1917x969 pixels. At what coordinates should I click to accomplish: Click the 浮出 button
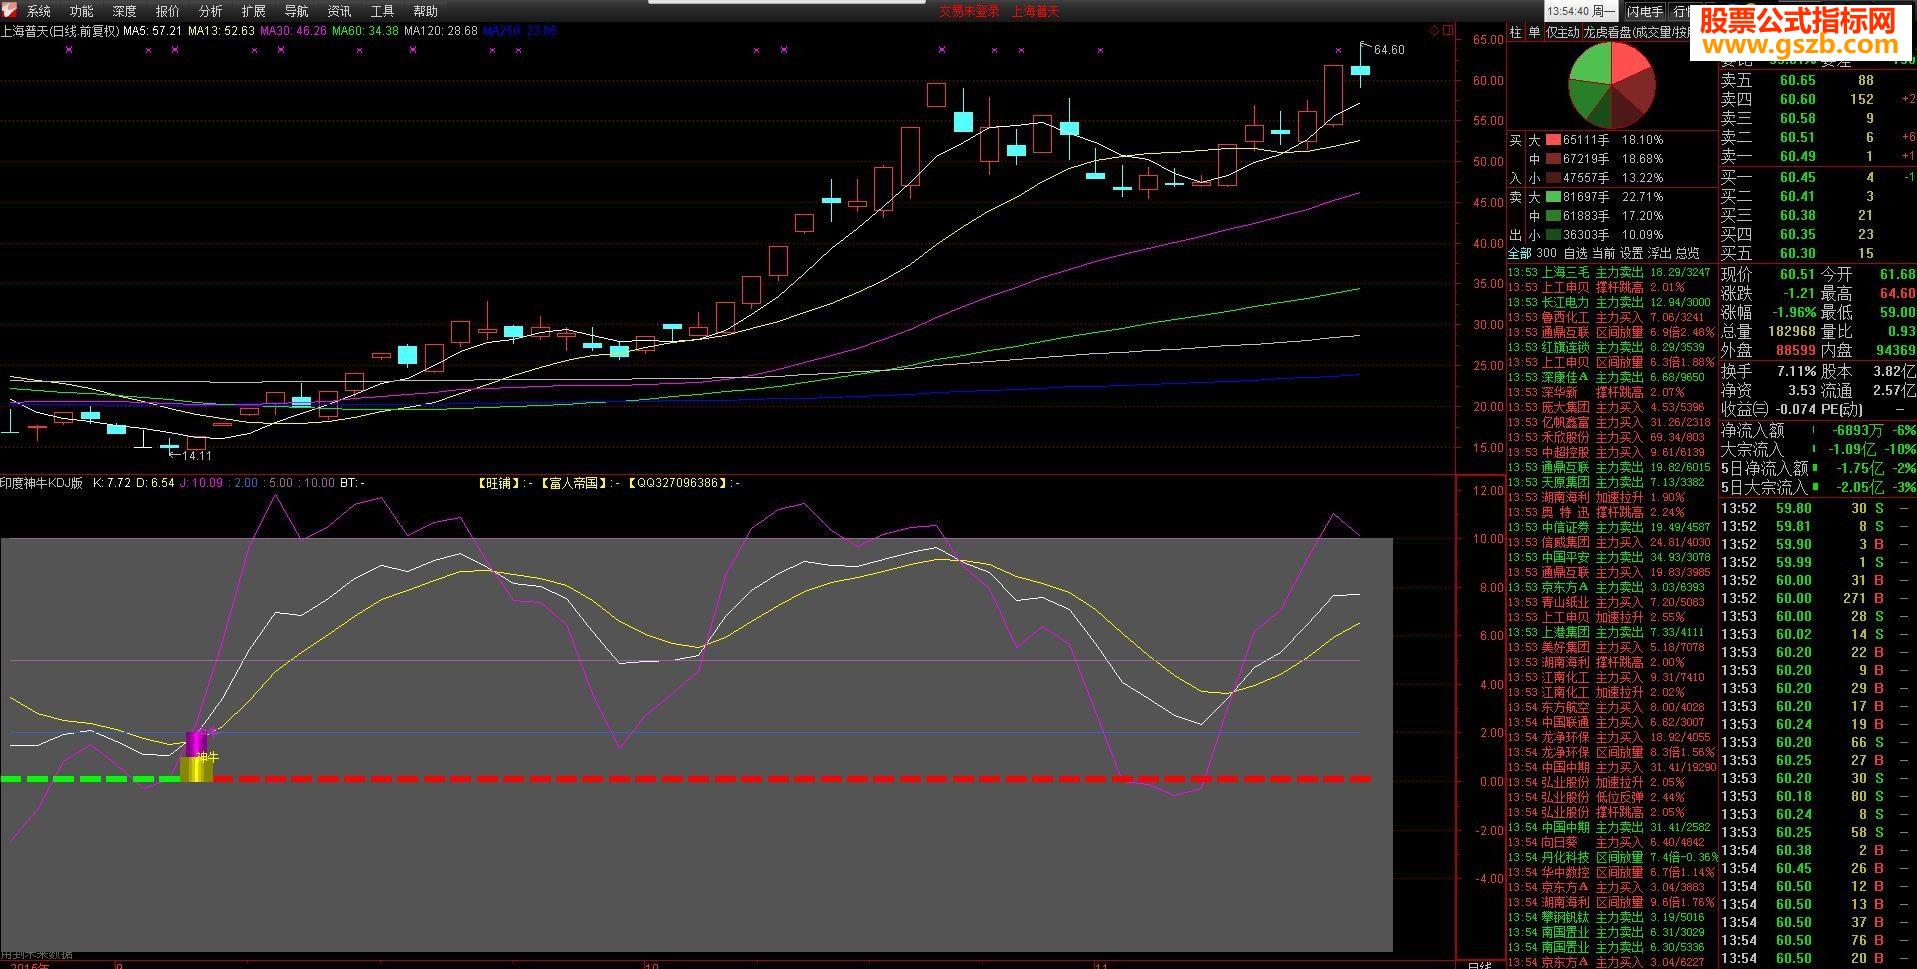point(1659,254)
